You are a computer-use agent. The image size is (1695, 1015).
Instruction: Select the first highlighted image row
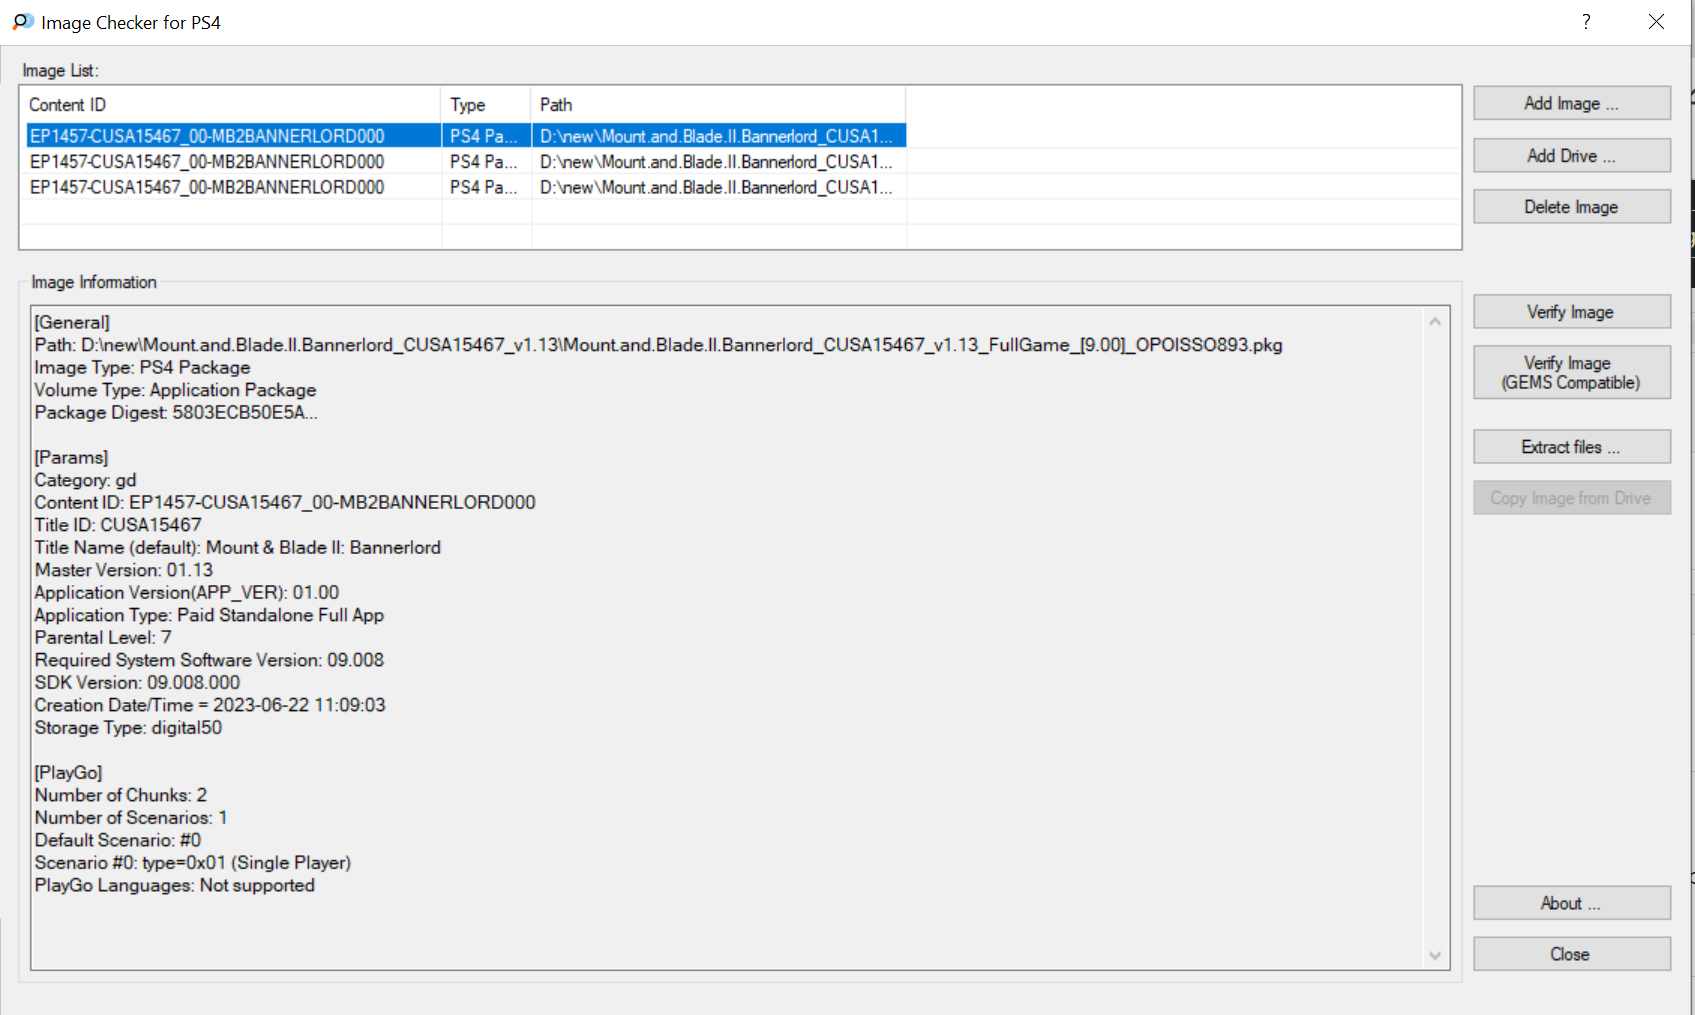[466, 136]
